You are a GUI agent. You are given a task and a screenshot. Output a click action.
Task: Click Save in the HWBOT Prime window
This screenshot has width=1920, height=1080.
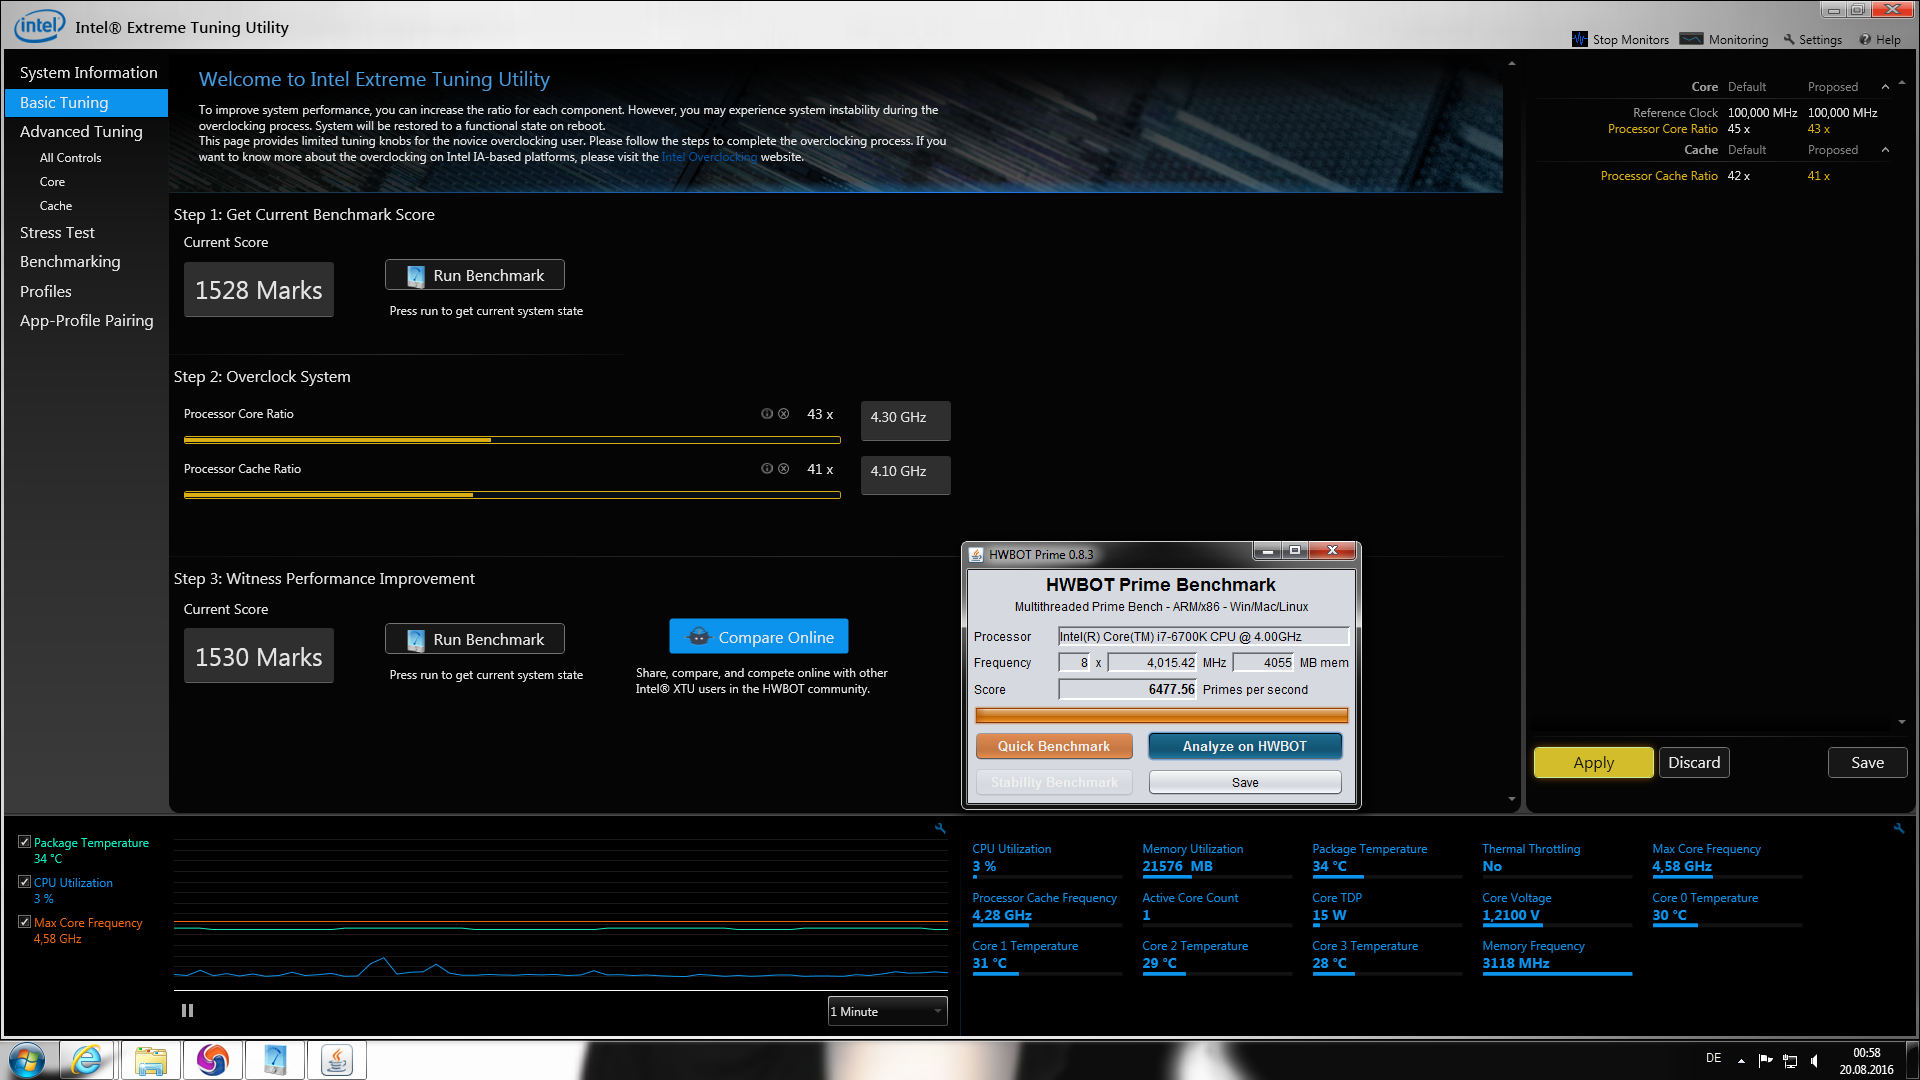tap(1245, 782)
